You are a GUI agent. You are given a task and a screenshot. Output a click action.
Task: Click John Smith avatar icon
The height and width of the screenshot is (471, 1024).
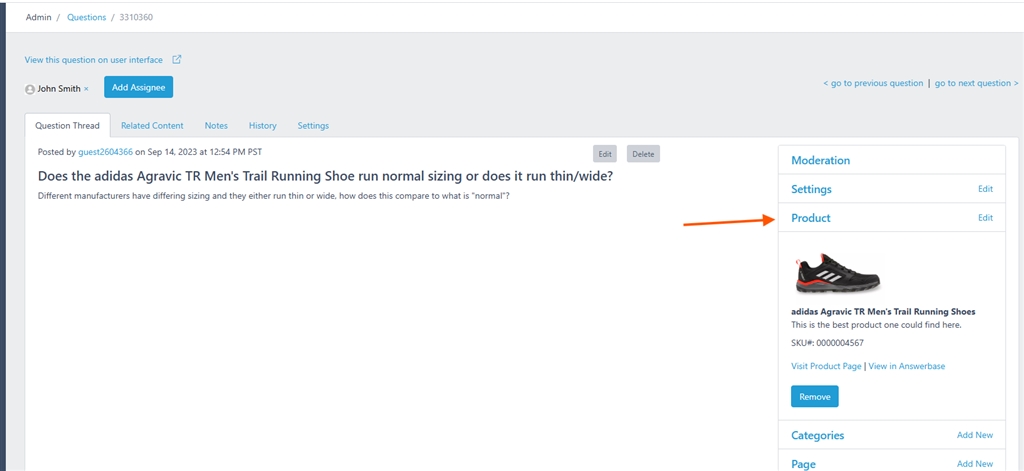tap(29, 89)
